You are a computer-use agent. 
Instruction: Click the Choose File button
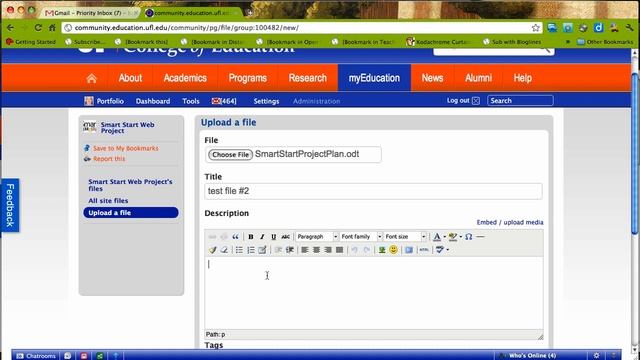pyautogui.click(x=231, y=155)
